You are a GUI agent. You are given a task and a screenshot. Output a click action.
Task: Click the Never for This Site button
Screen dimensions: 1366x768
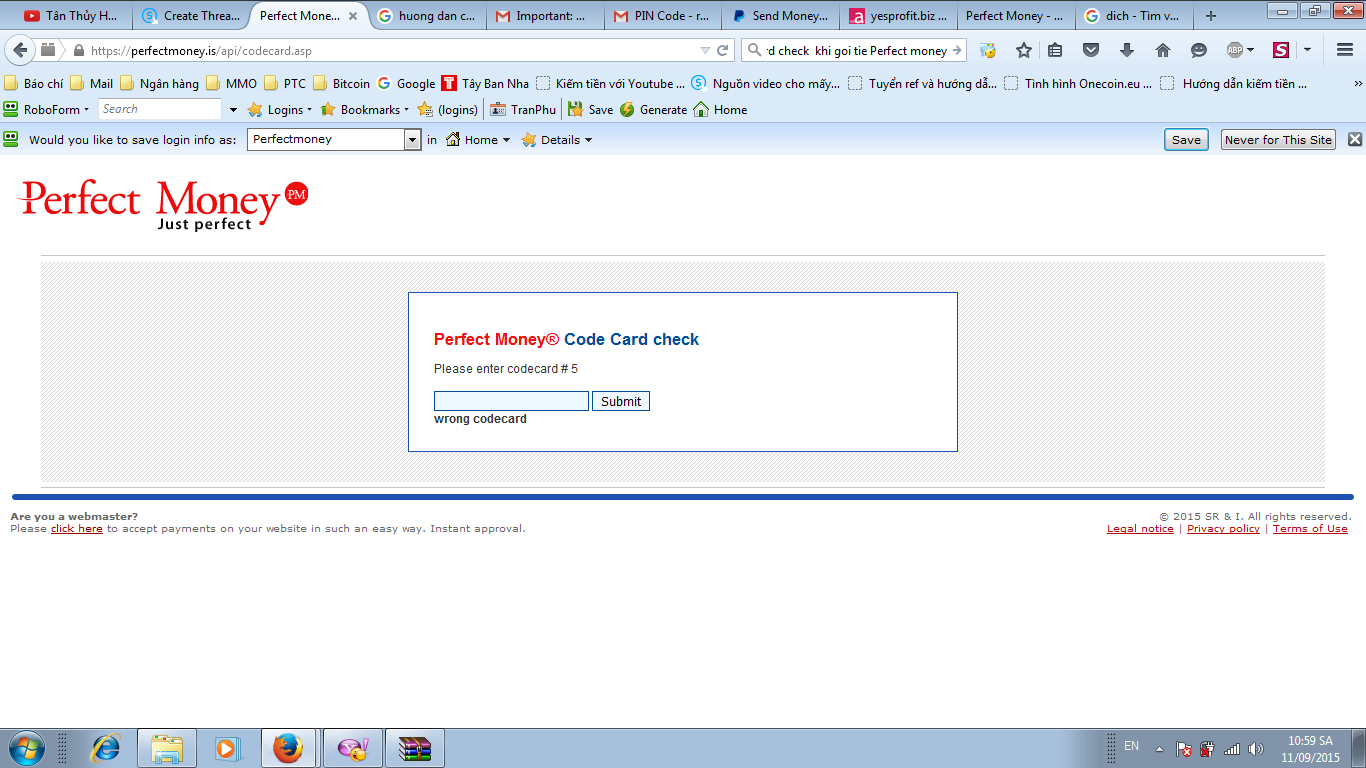point(1278,140)
